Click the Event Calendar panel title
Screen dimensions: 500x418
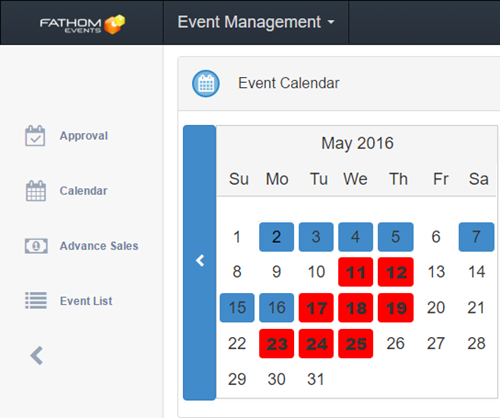click(x=289, y=83)
